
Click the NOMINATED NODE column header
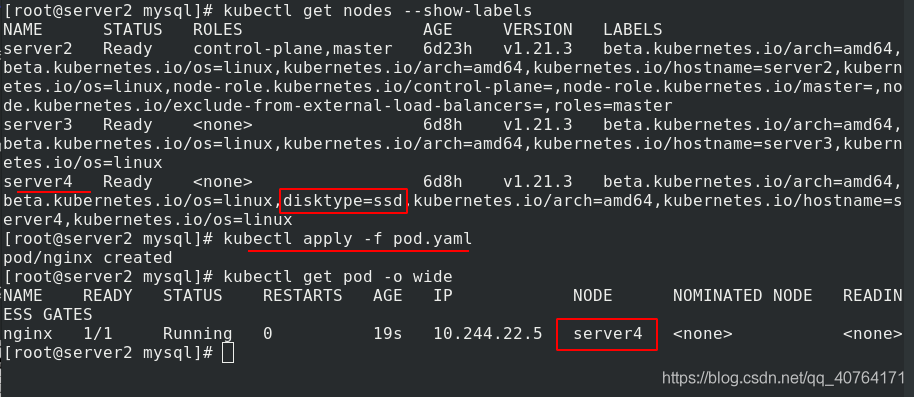point(743,296)
